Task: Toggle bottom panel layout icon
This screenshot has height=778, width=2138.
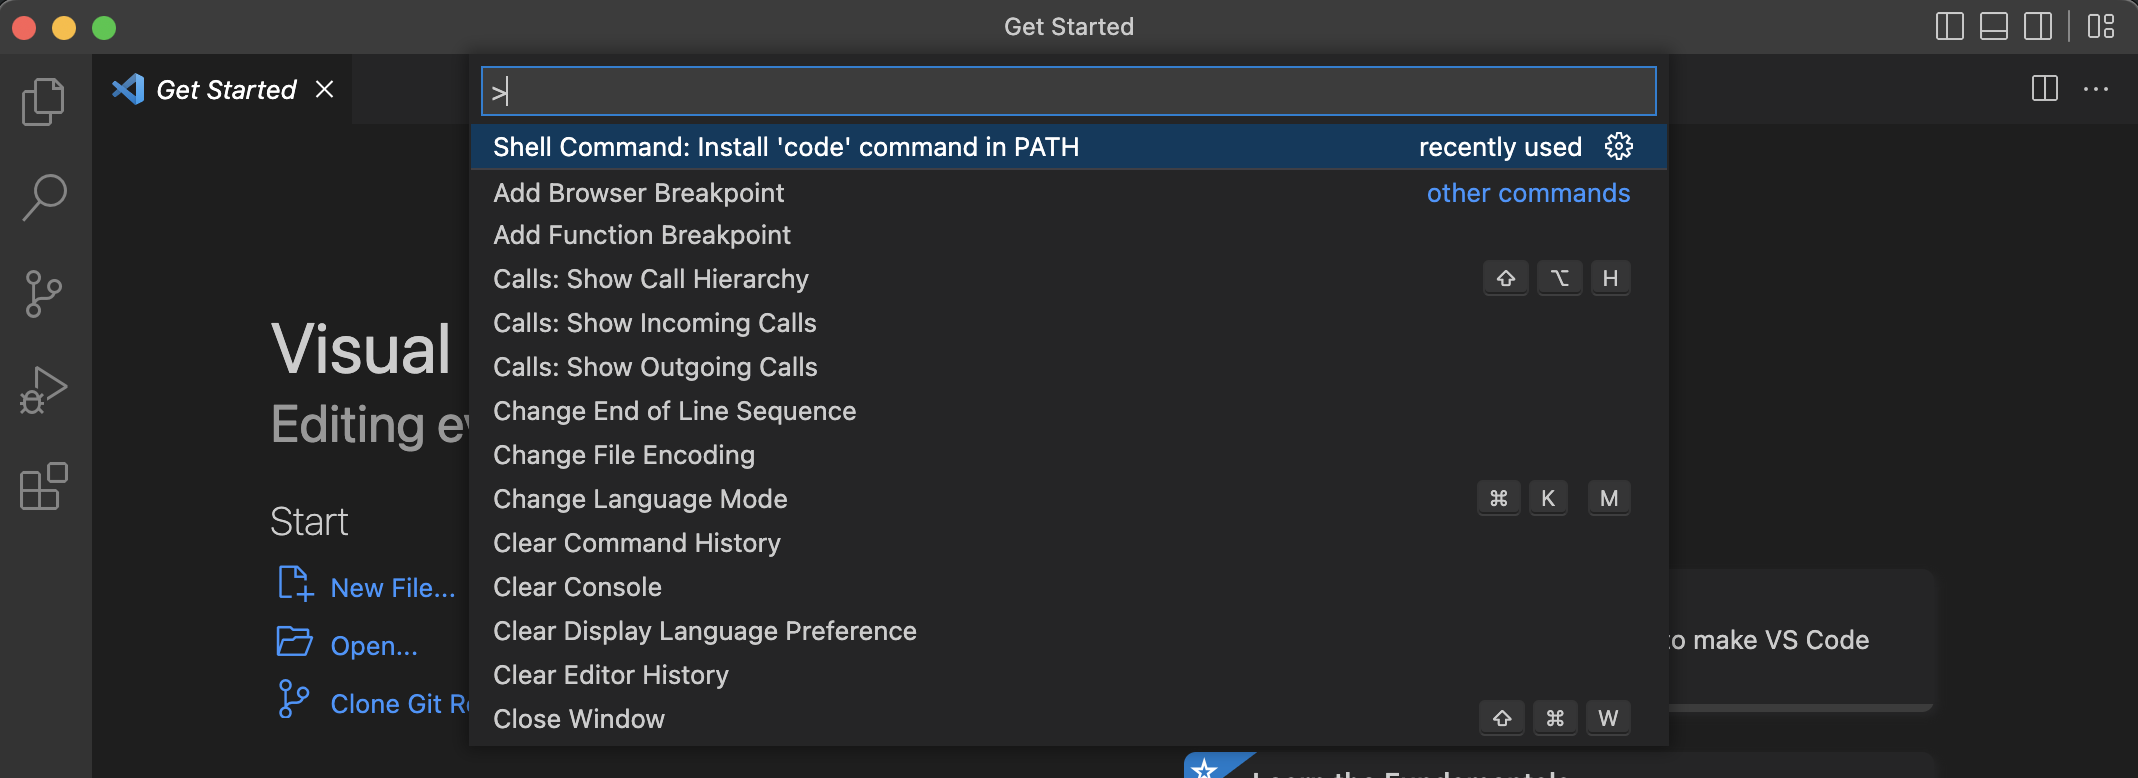Action: (x=1993, y=26)
